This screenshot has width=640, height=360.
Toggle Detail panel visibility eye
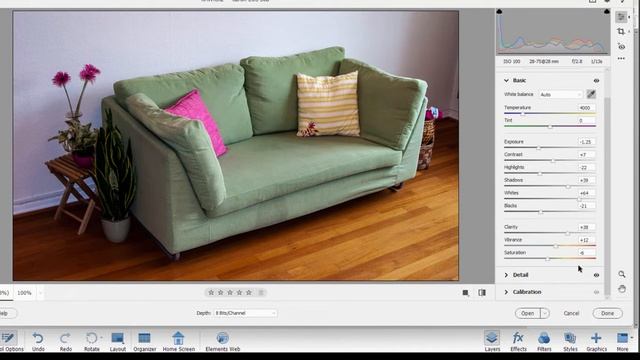click(x=596, y=275)
